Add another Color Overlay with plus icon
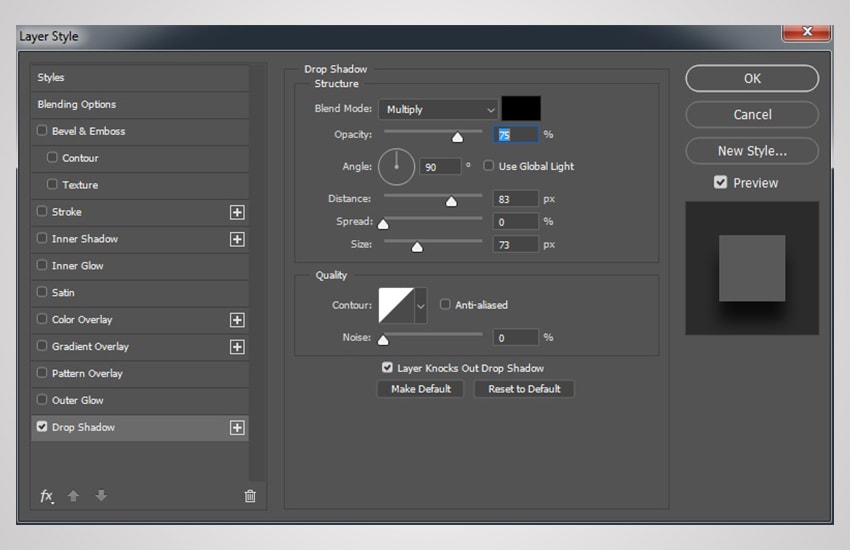Image resolution: width=850 pixels, height=550 pixels. pos(237,320)
